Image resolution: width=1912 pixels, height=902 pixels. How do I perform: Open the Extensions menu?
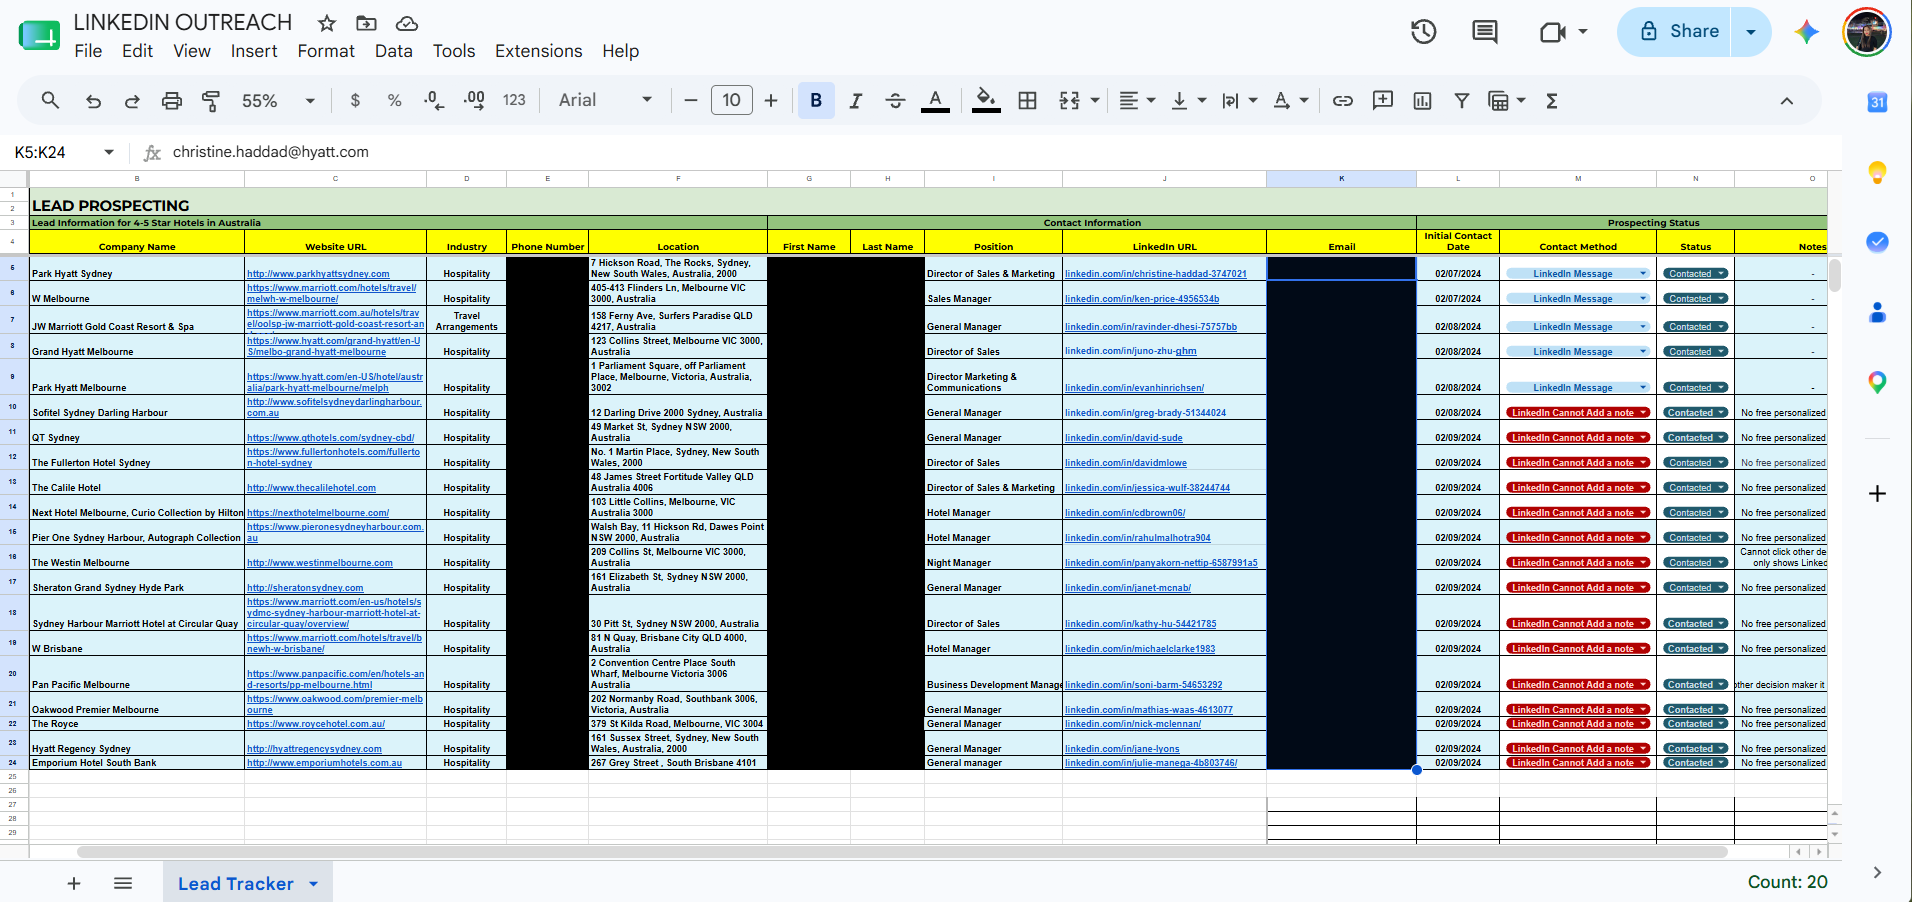click(539, 51)
